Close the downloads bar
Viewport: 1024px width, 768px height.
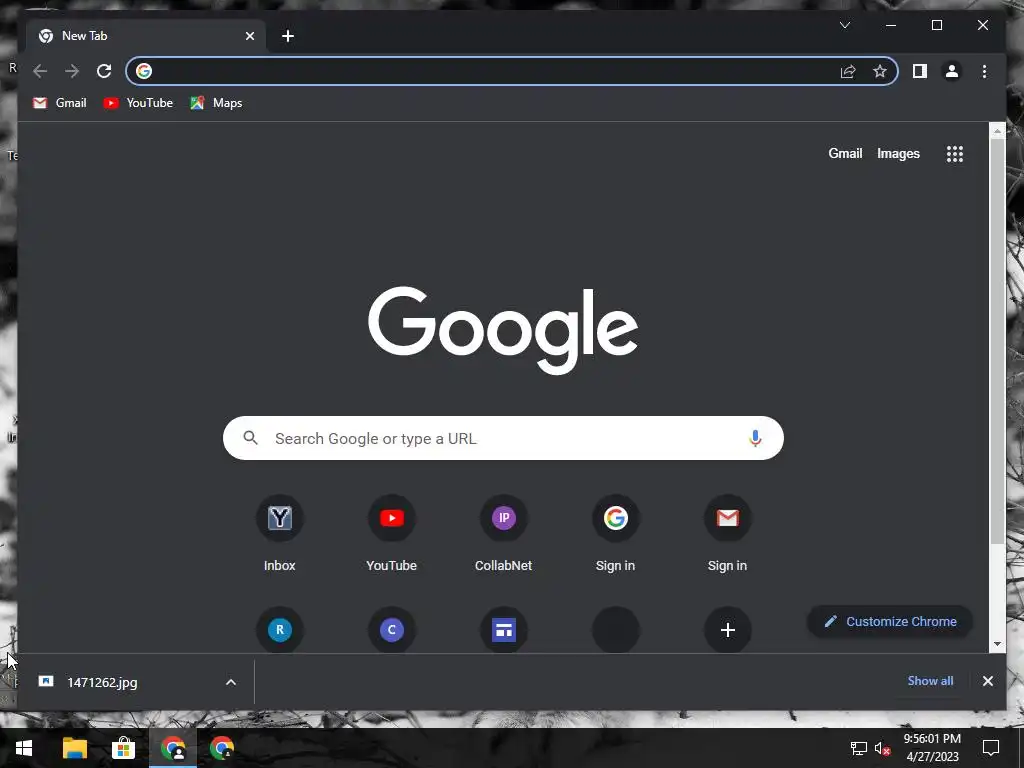(x=987, y=681)
